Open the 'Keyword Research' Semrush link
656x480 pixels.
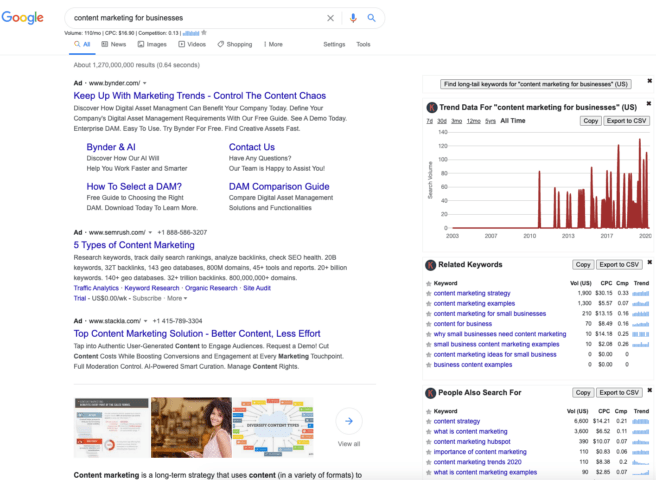151,288
